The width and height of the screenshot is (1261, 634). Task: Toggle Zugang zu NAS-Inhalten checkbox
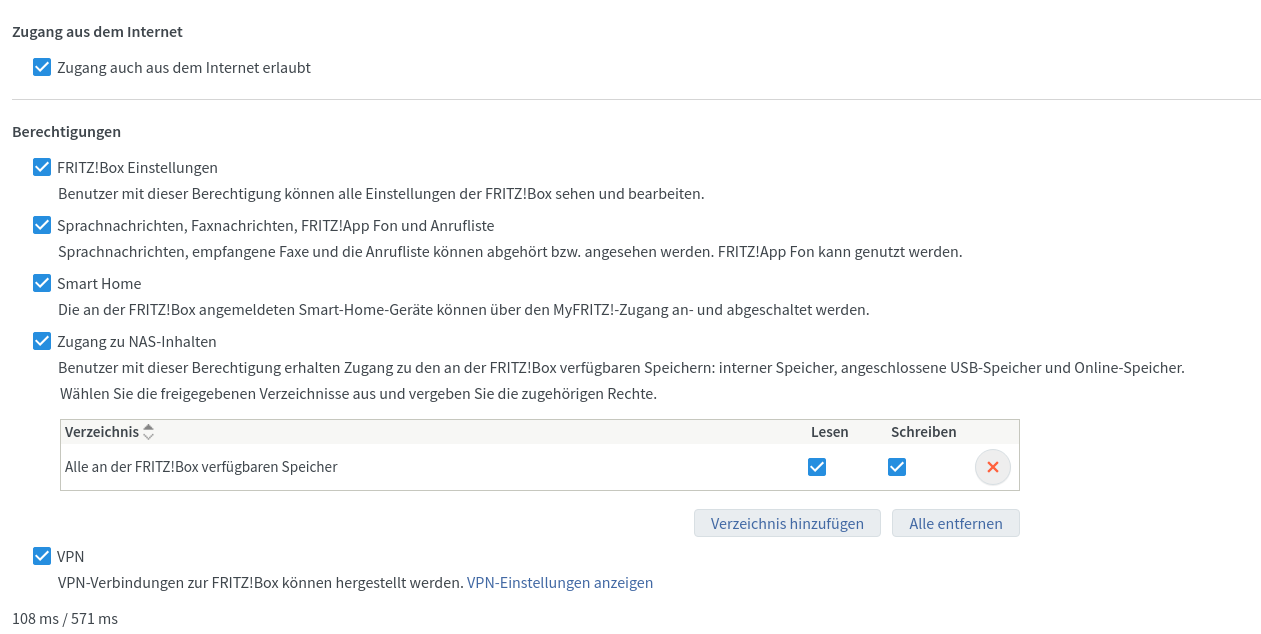(x=42, y=341)
